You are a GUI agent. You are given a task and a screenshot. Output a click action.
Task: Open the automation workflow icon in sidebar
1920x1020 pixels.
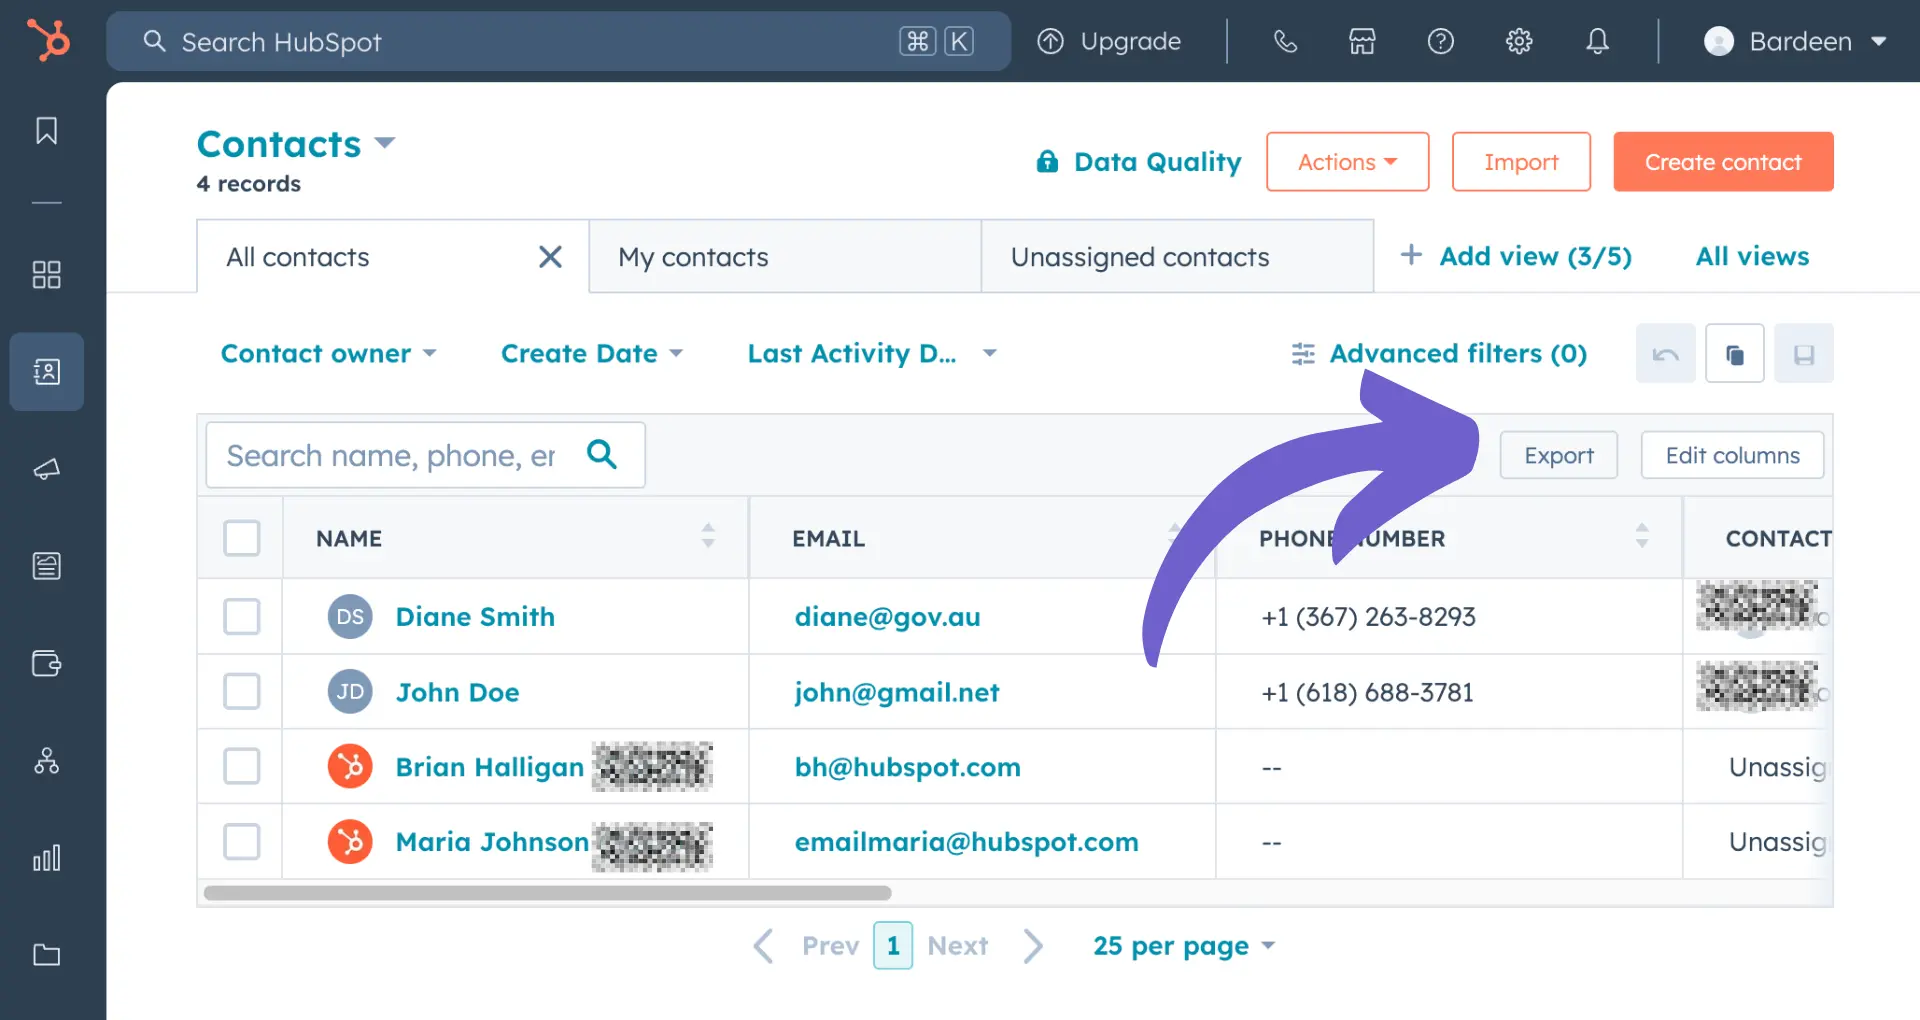click(46, 761)
